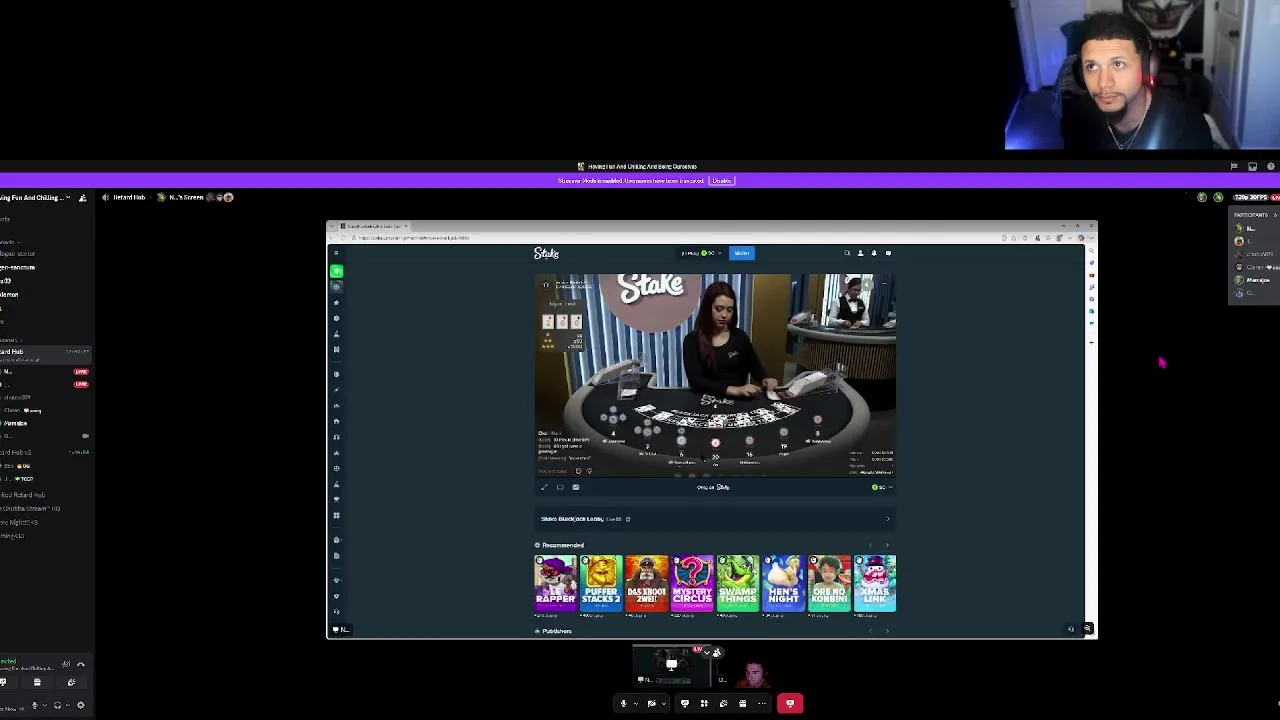1280x720 pixels.
Task: Go to next Recommended games page arrow
Action: [x=887, y=545]
